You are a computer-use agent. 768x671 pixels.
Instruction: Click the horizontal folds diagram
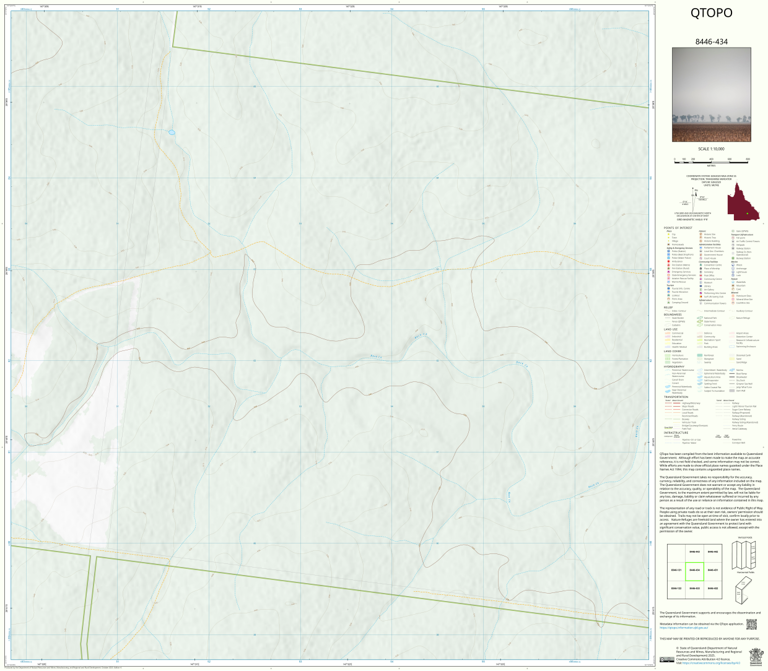[744, 554]
